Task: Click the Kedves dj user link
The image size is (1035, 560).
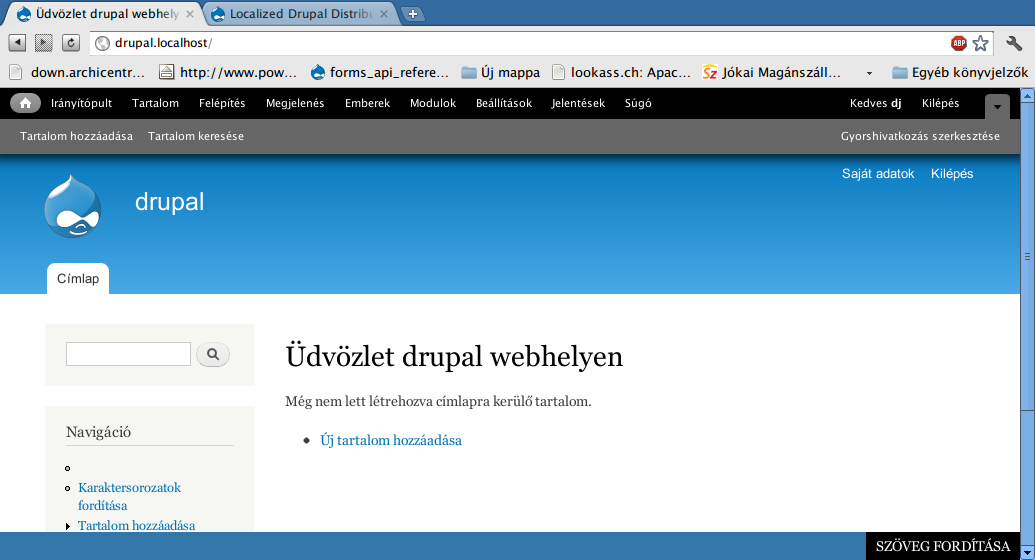Action: 875,103
